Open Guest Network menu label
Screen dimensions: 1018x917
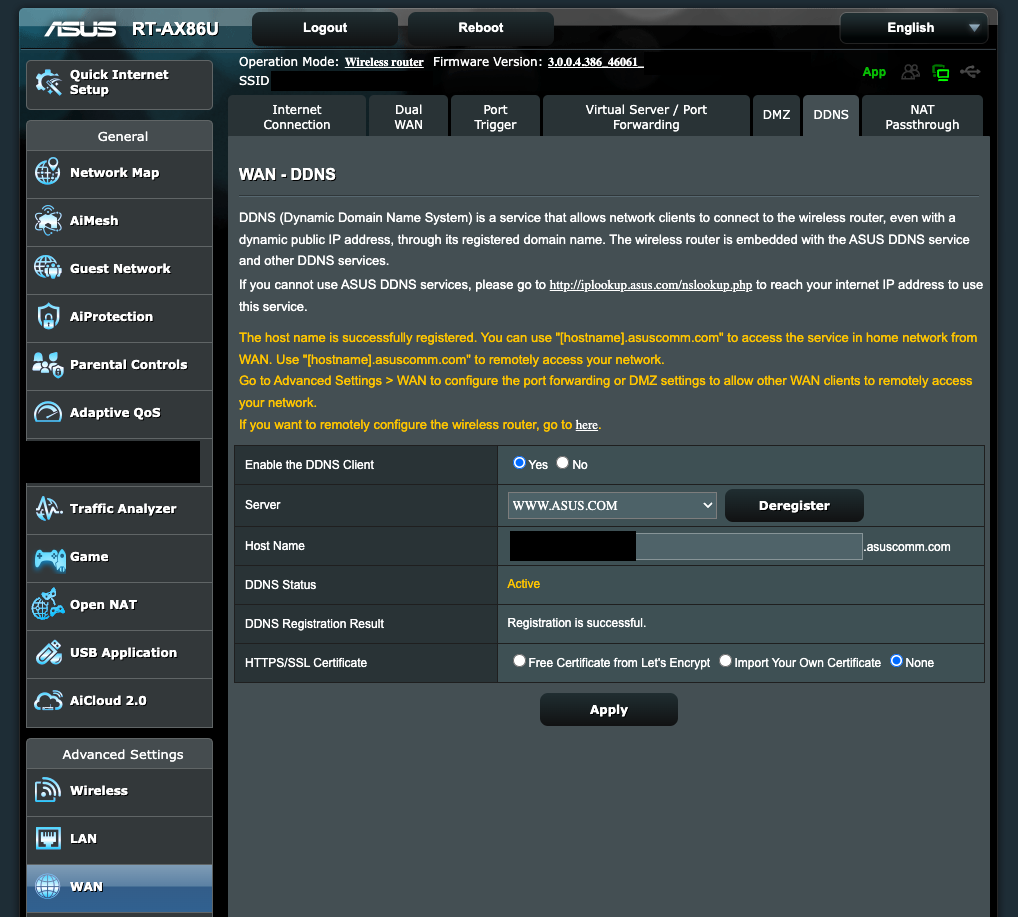[x=120, y=268]
